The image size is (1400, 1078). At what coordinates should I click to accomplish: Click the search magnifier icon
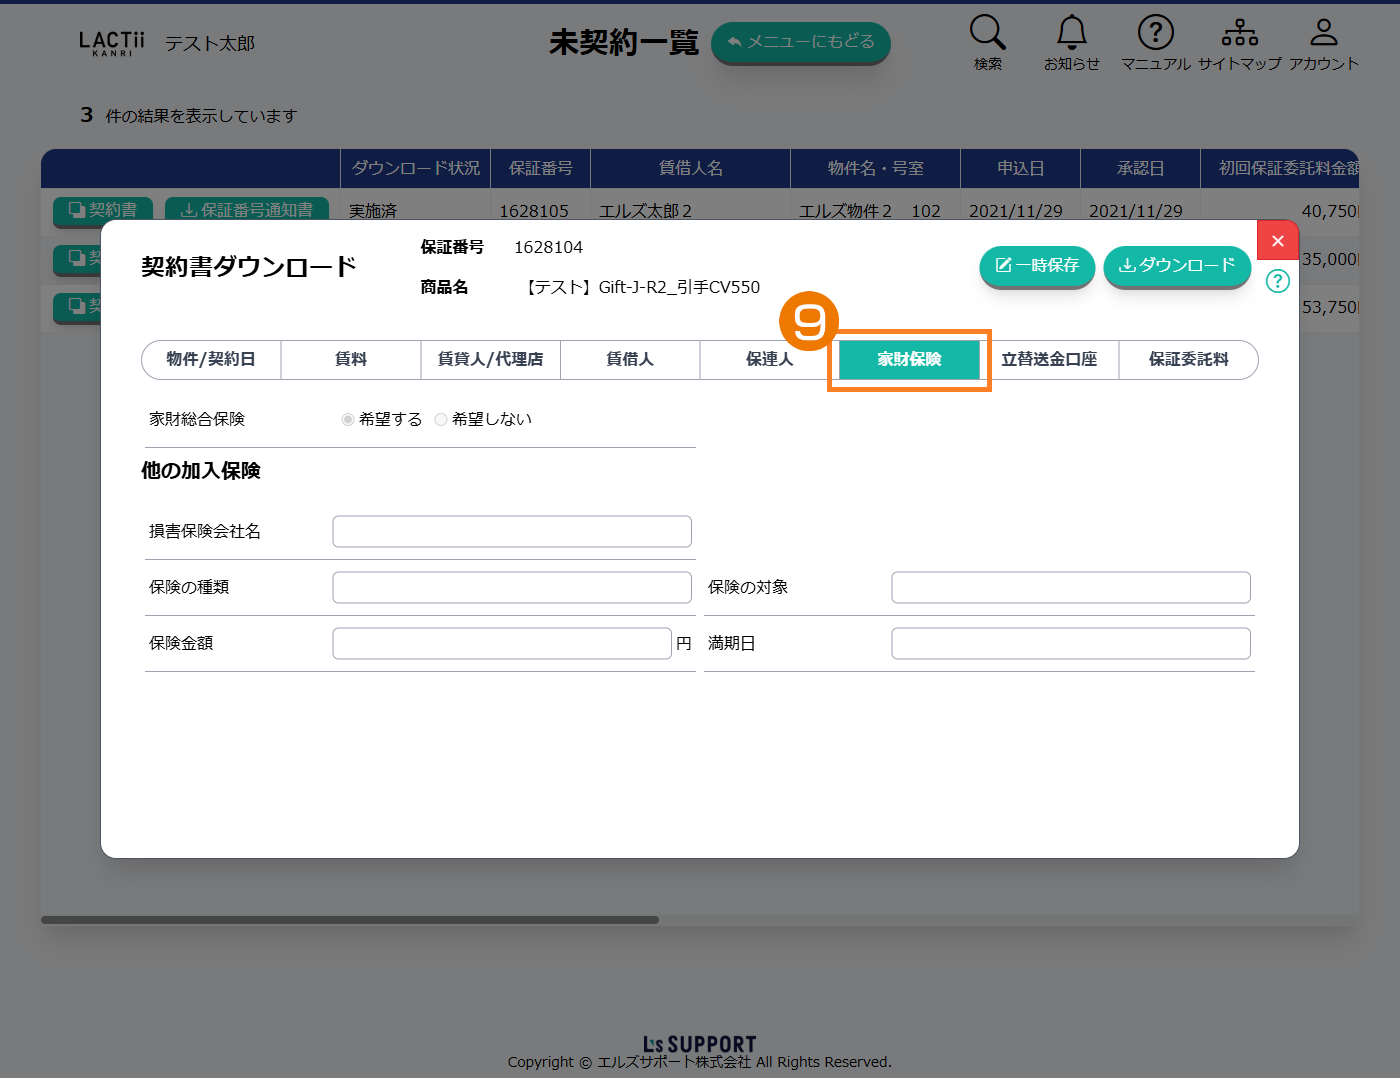click(987, 33)
